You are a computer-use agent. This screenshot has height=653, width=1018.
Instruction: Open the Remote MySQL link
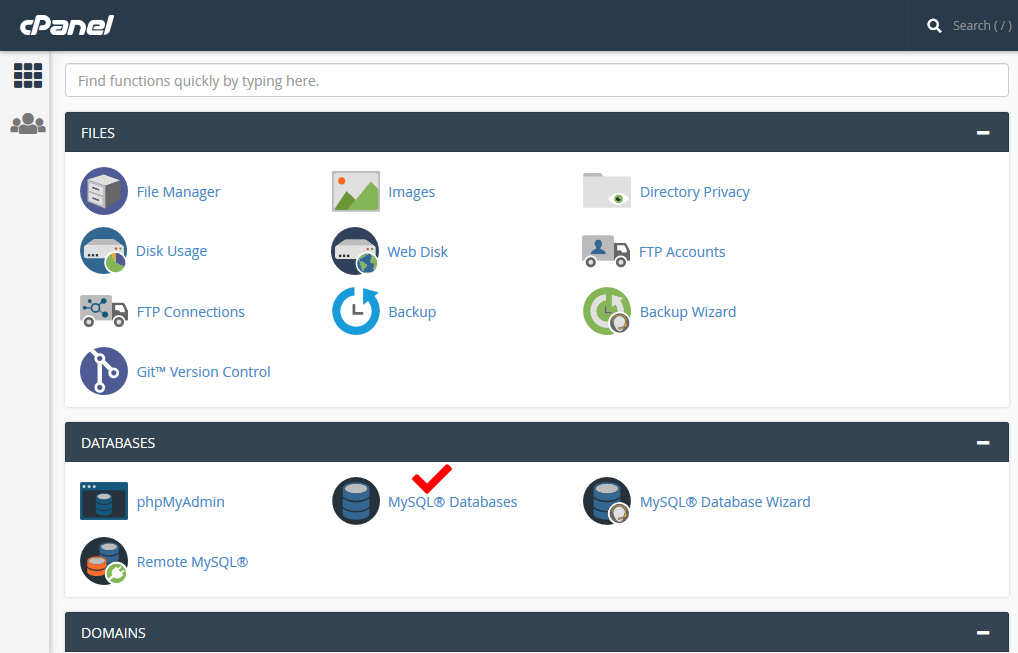point(192,562)
